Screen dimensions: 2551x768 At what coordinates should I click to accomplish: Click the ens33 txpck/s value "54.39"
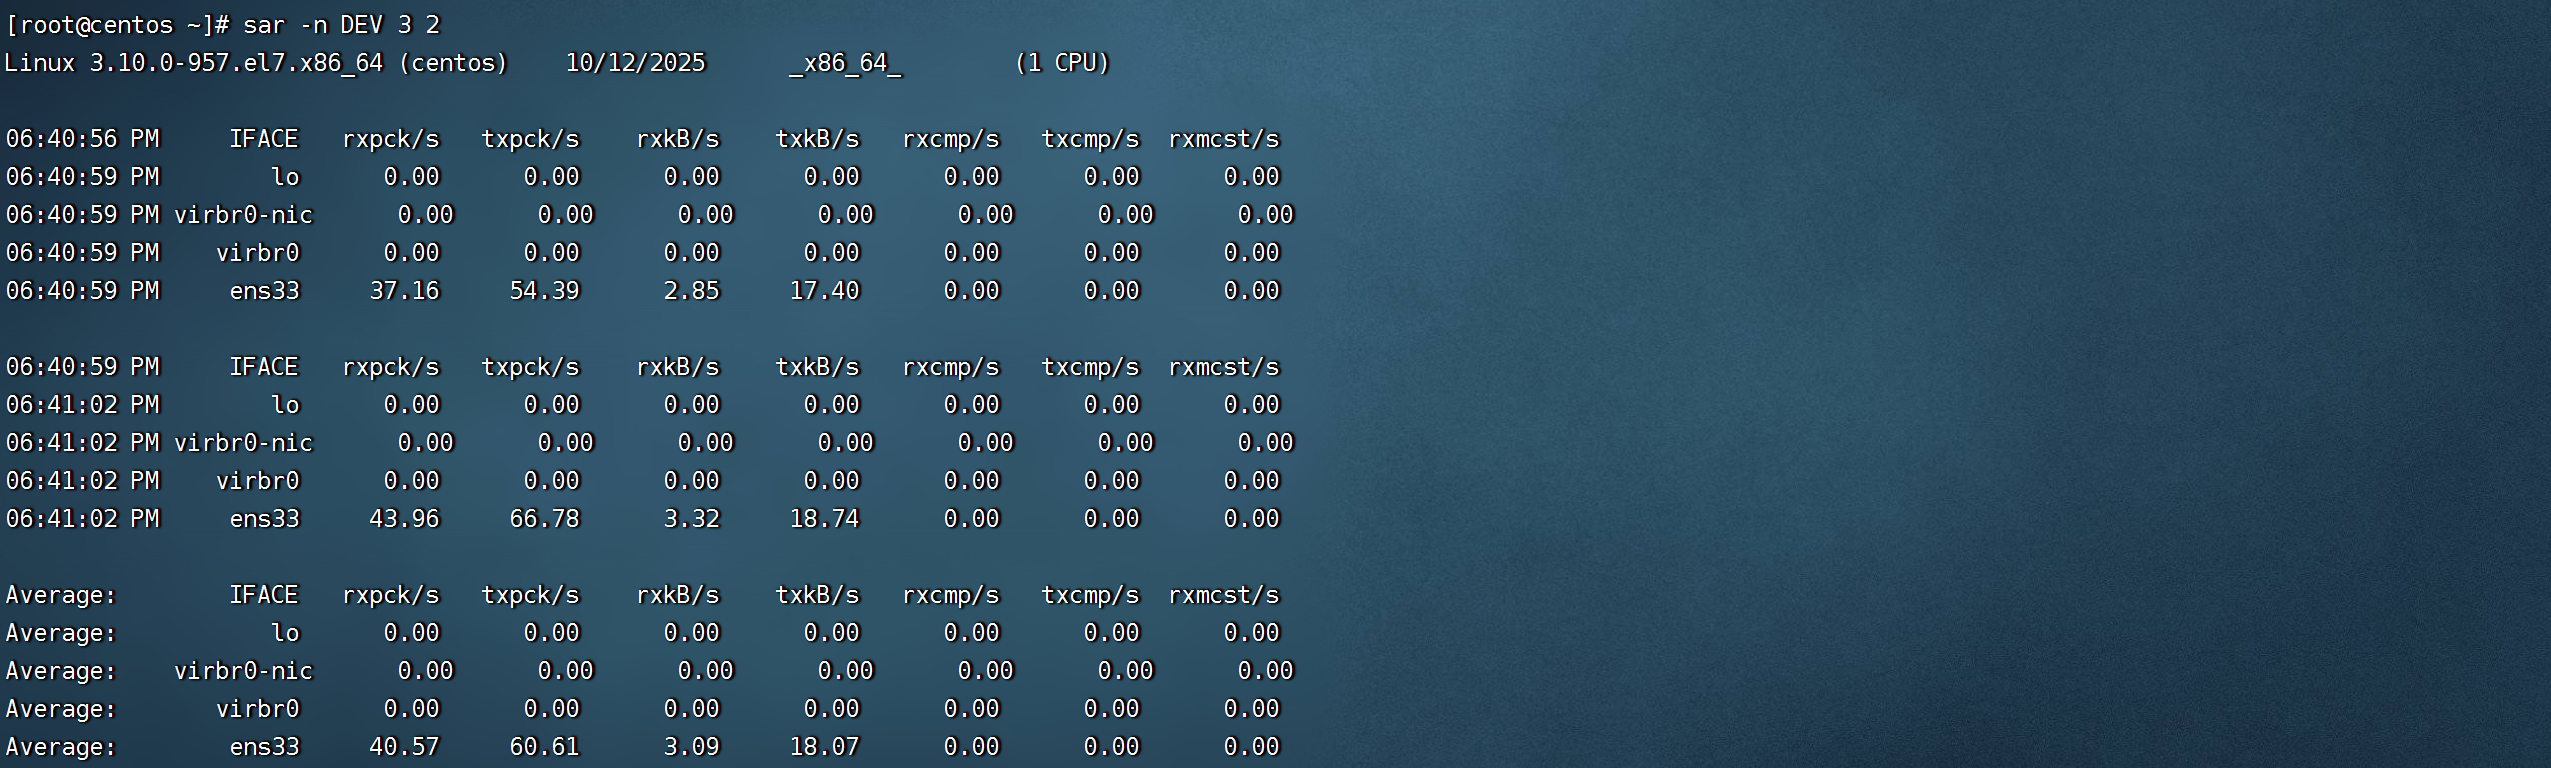pyautogui.click(x=545, y=291)
